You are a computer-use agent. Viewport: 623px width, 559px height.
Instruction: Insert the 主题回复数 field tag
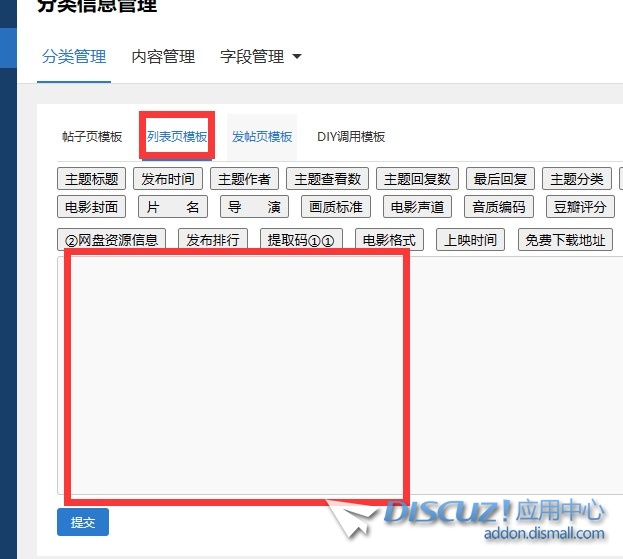tap(417, 179)
